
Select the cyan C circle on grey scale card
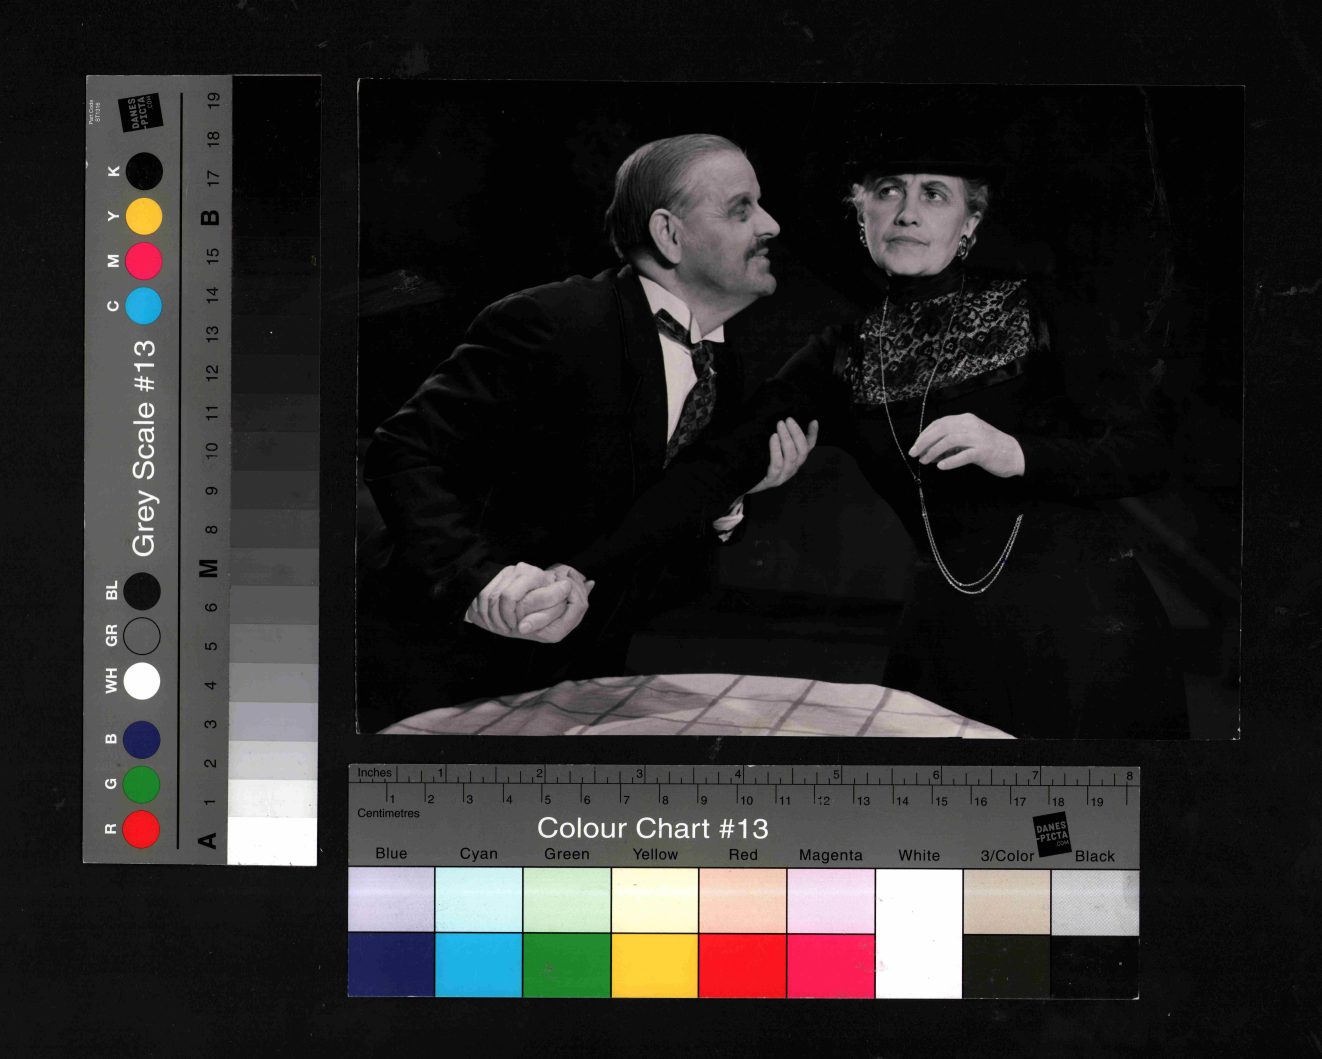(144, 306)
